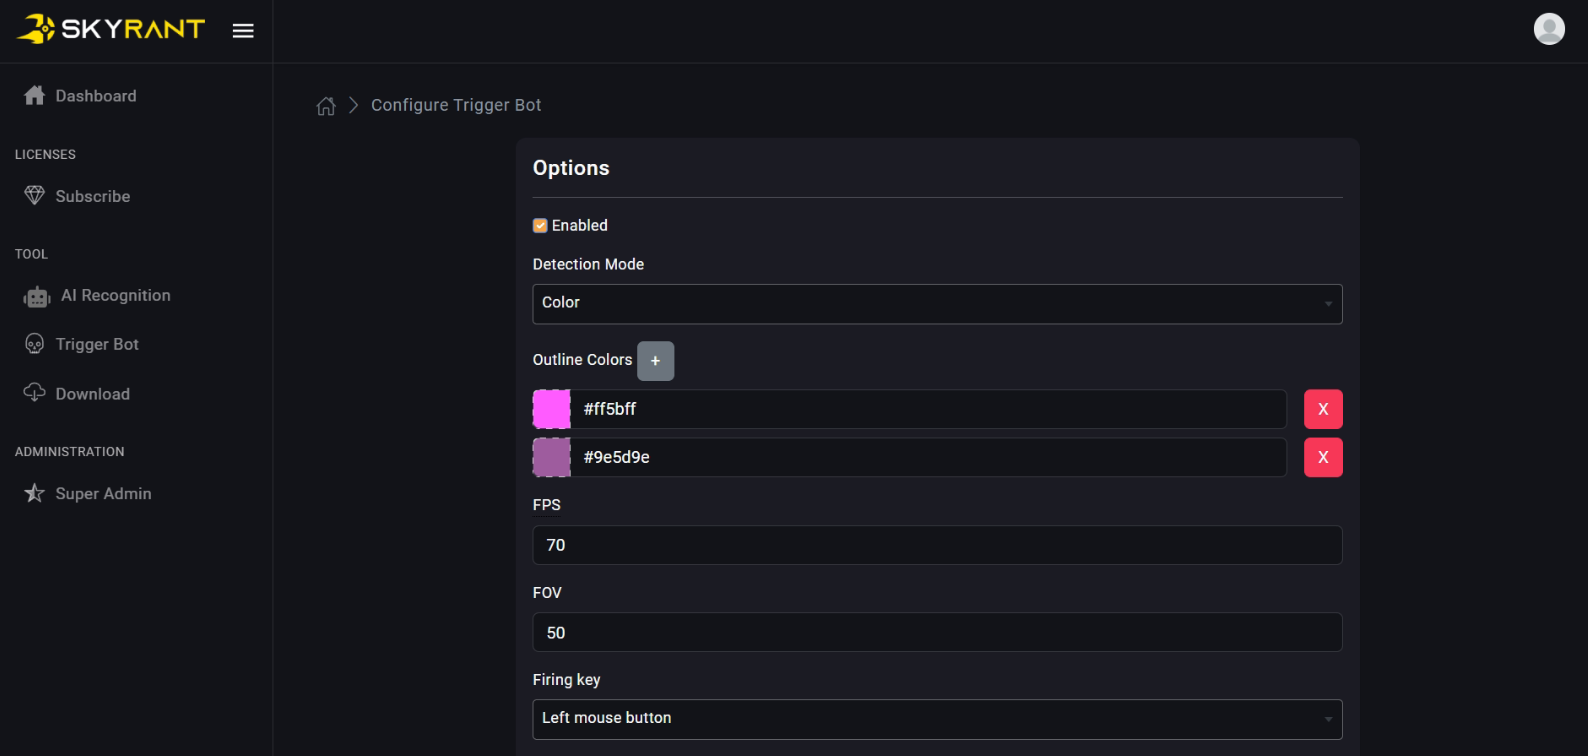Click the Subscribe diamond icon

point(35,196)
